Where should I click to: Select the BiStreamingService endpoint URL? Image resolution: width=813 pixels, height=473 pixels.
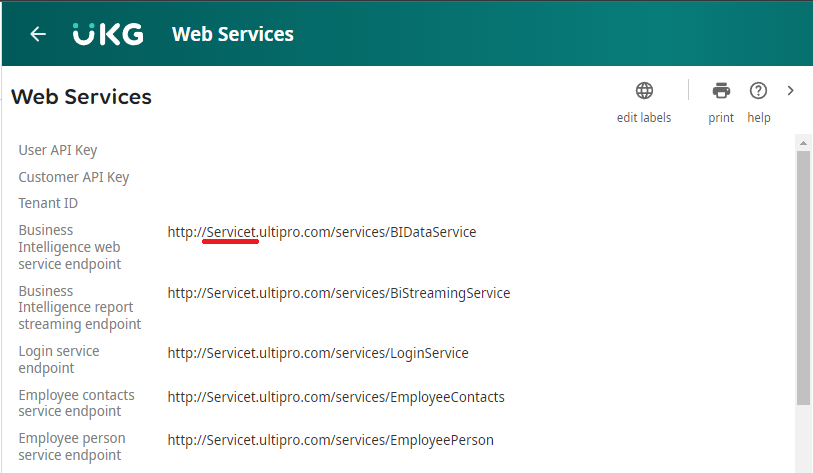click(339, 293)
